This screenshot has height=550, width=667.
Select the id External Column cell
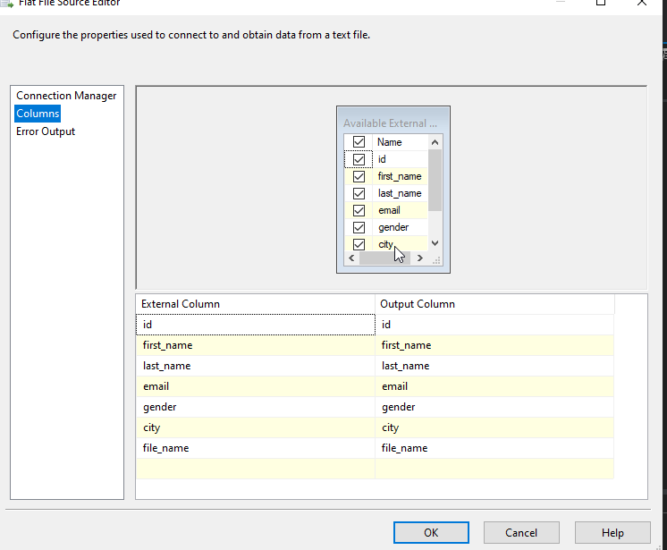(255, 325)
